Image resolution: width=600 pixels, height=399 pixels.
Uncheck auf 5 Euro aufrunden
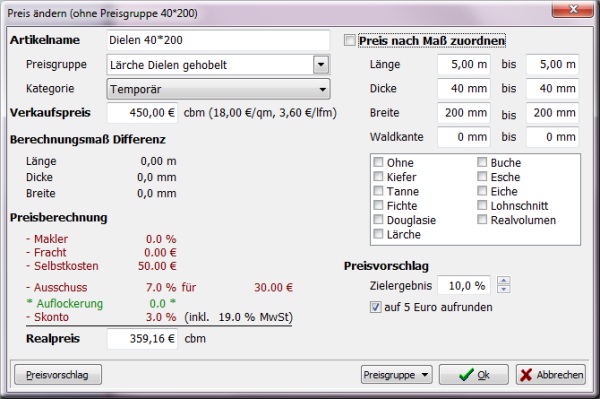tap(375, 307)
